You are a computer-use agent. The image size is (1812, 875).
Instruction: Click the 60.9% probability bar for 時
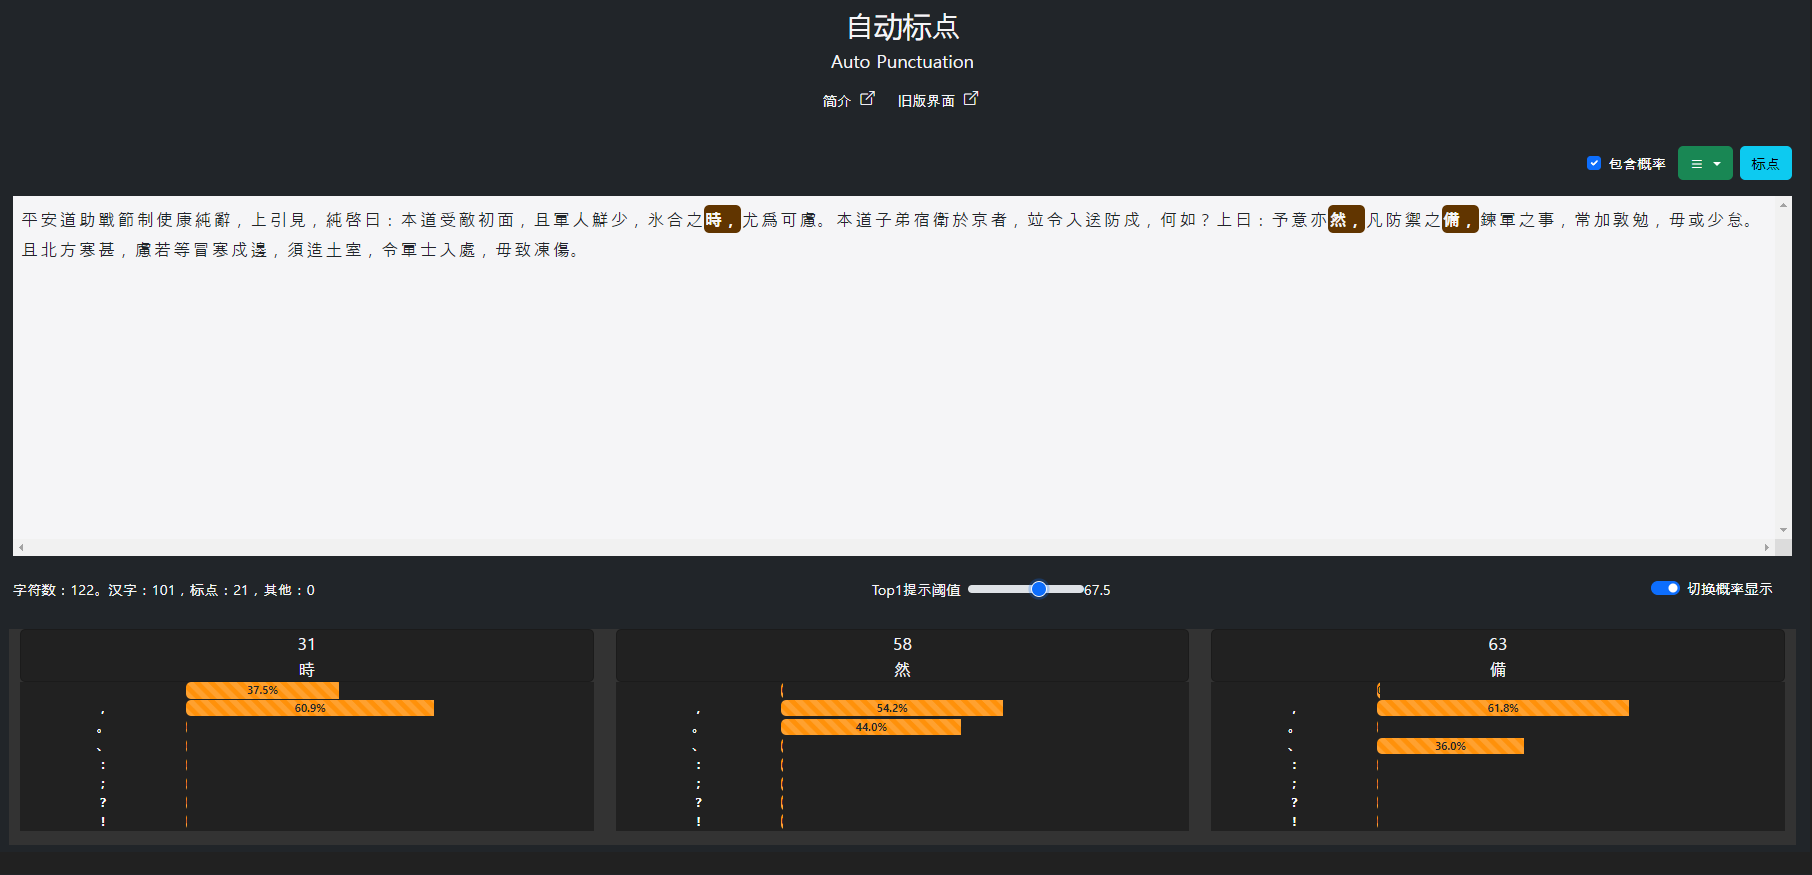point(310,708)
